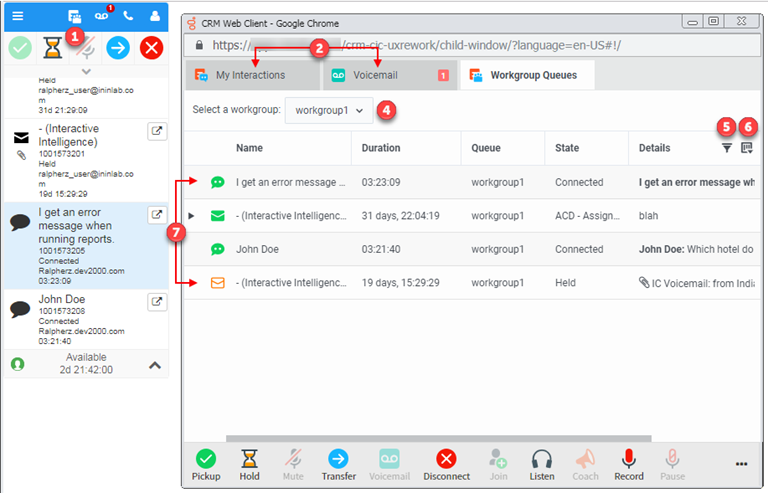Sort by the Duration column header
Viewport: 768px width, 493px height.
pyautogui.click(x=380, y=148)
